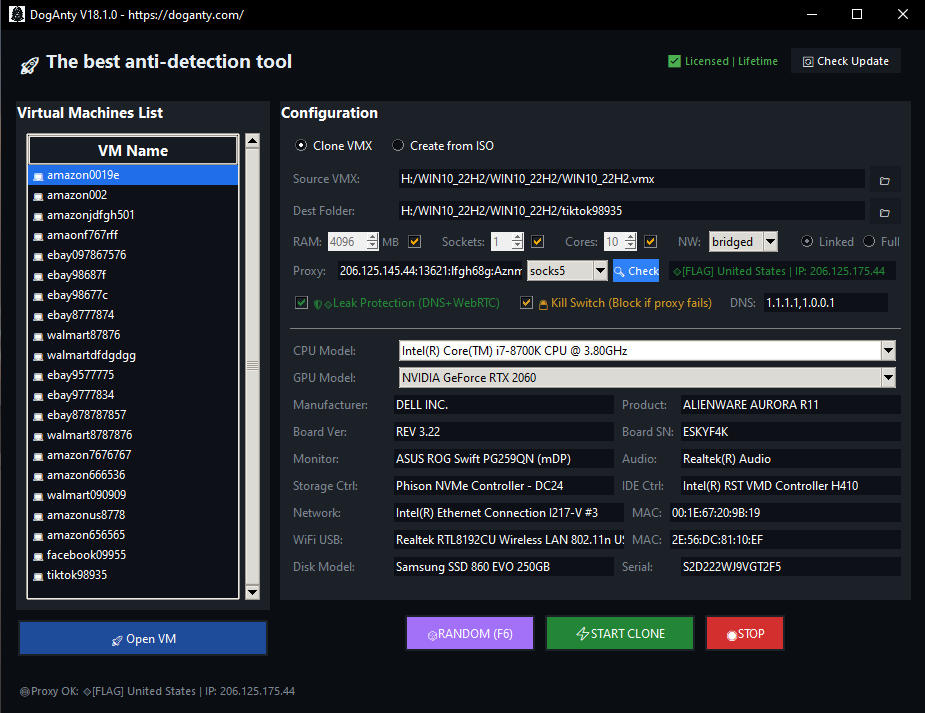Decrease Cores with the down arrow
Viewport: 925px width, 713px height.
pos(631,245)
